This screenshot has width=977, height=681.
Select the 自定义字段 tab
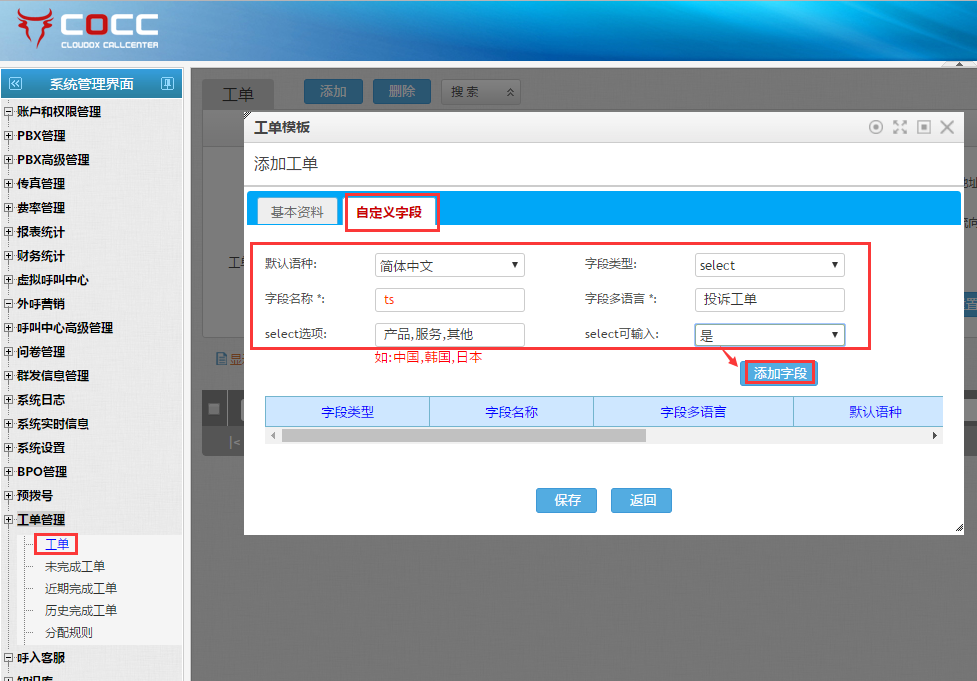[390, 213]
